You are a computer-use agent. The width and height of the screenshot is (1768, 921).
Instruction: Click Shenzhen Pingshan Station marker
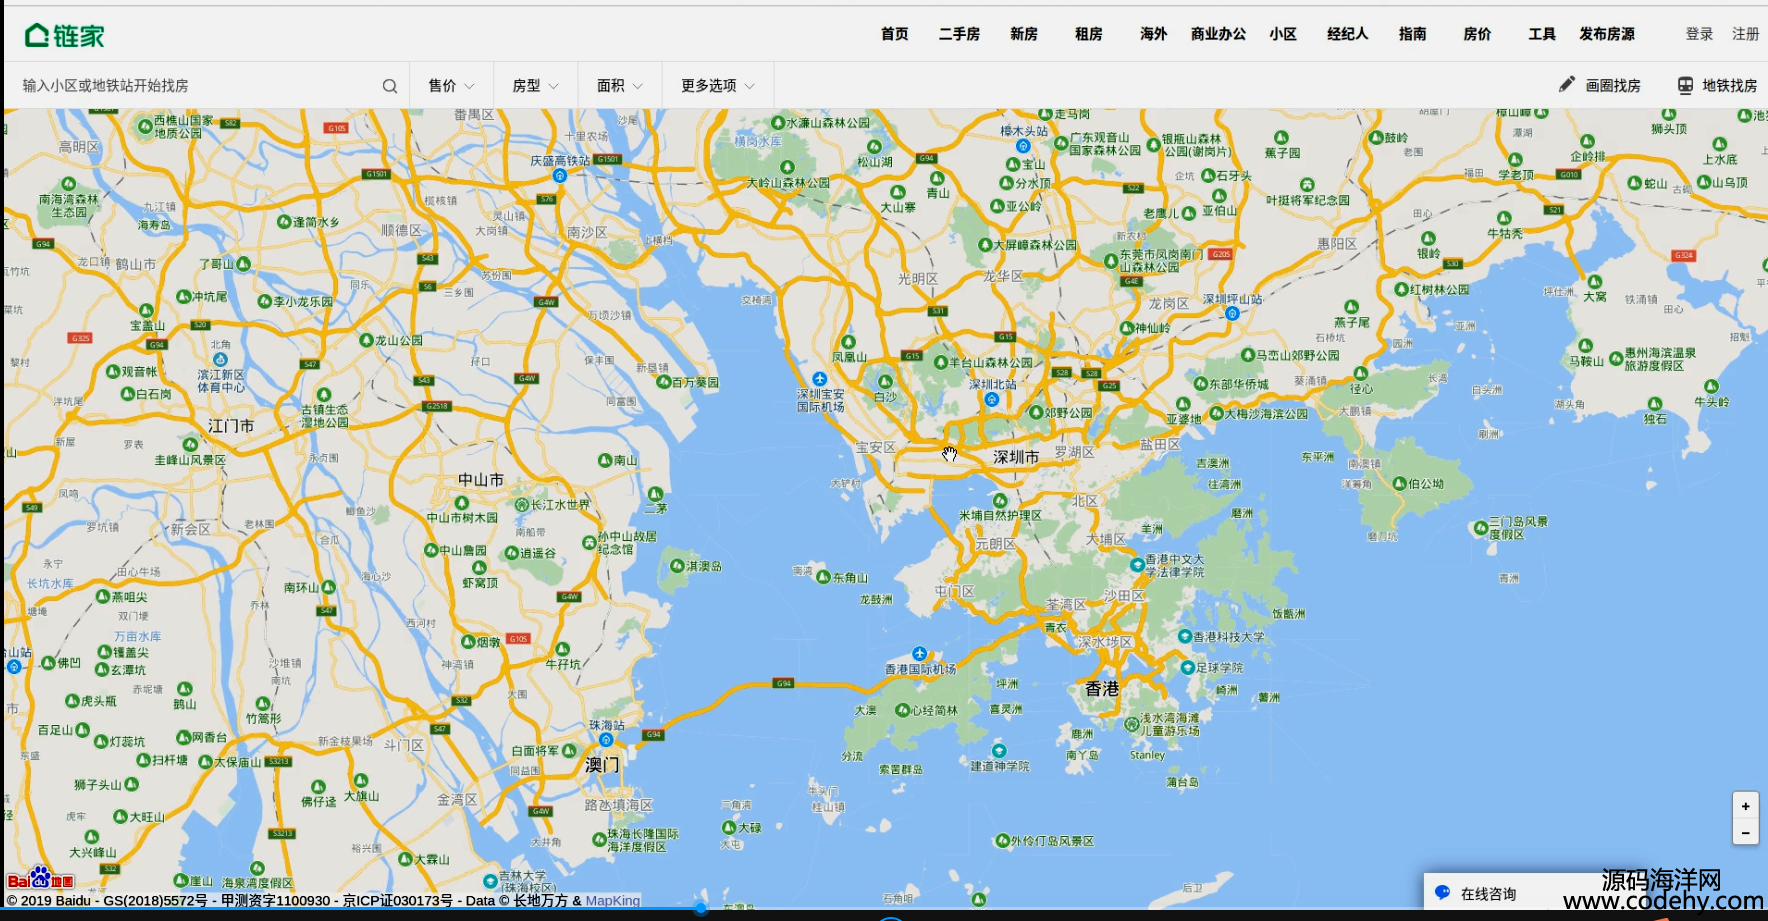coord(1232,313)
